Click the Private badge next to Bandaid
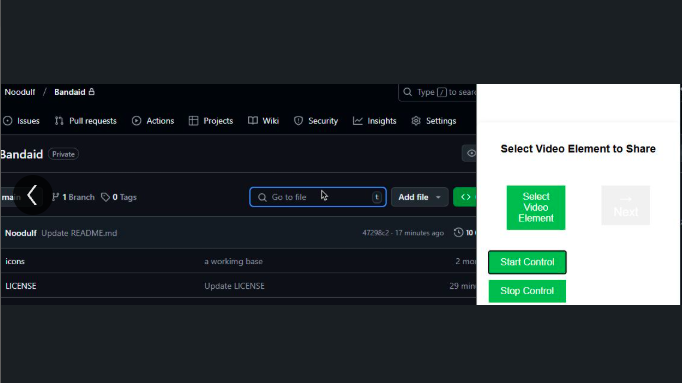 pos(64,154)
